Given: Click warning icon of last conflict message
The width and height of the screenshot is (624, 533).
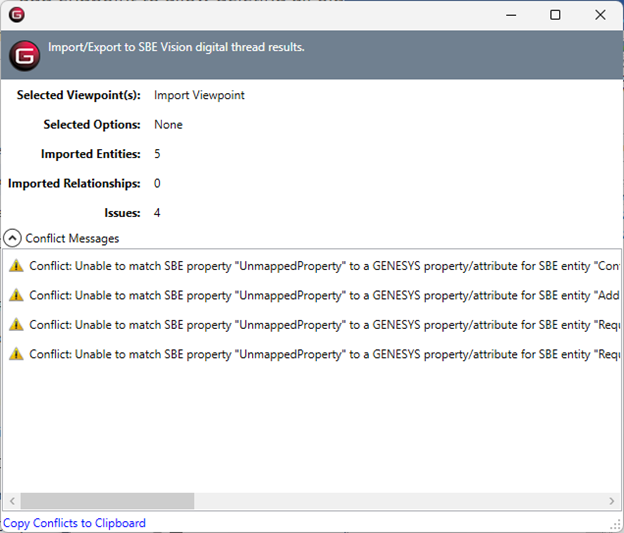Looking at the screenshot, I should [16, 354].
